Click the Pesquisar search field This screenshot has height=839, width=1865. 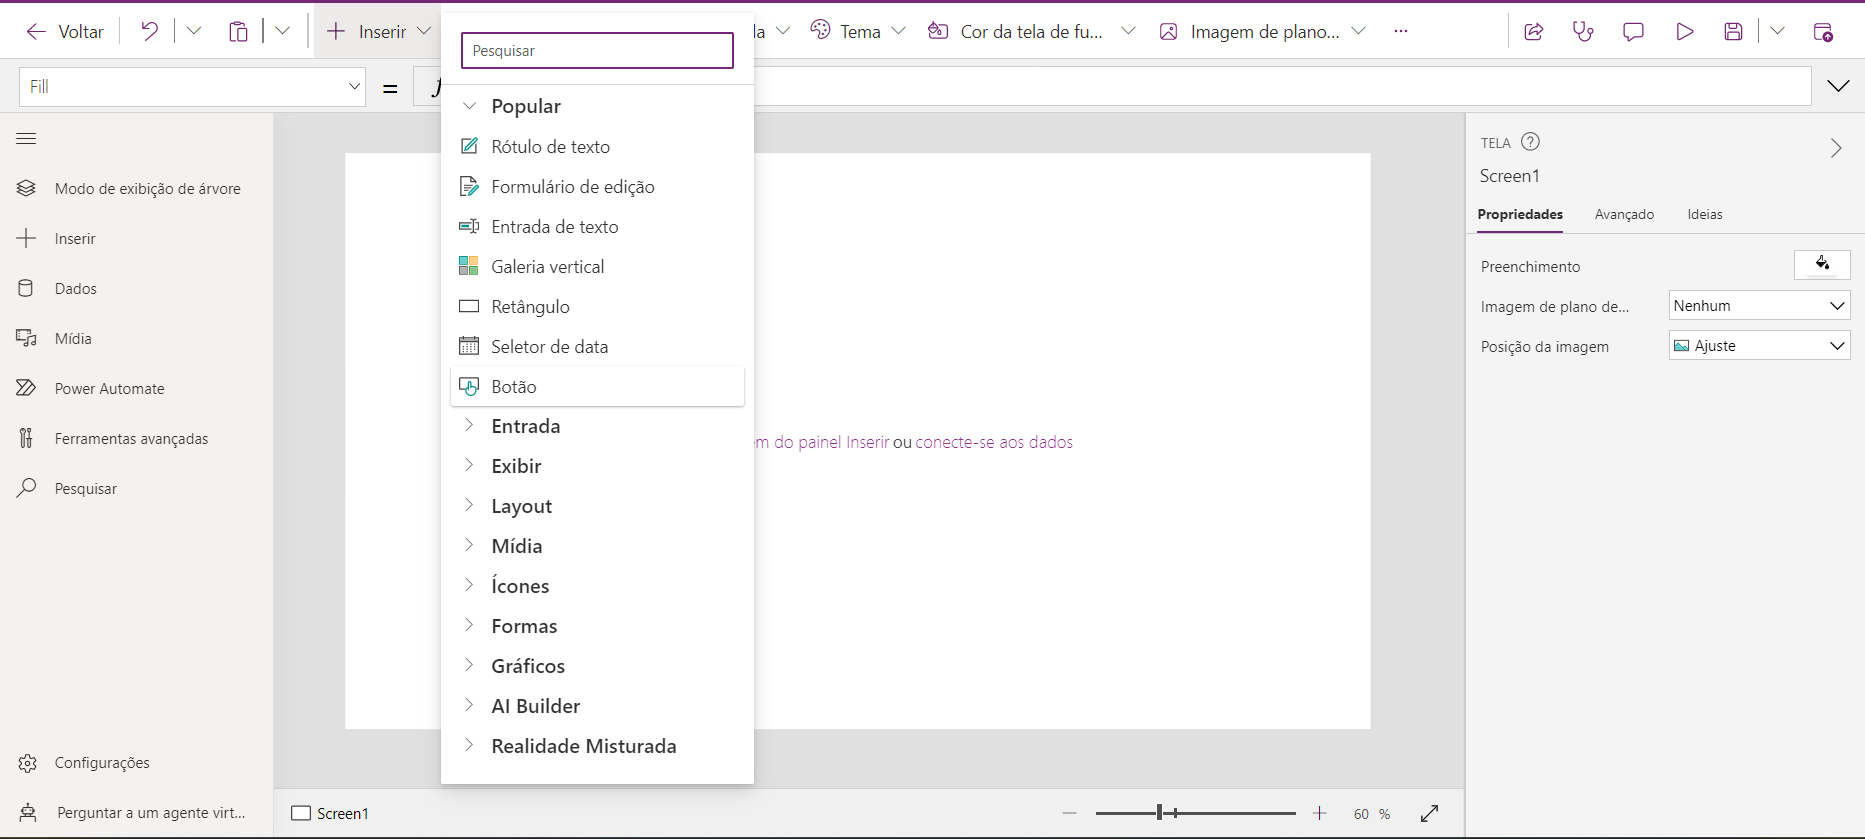tap(597, 51)
